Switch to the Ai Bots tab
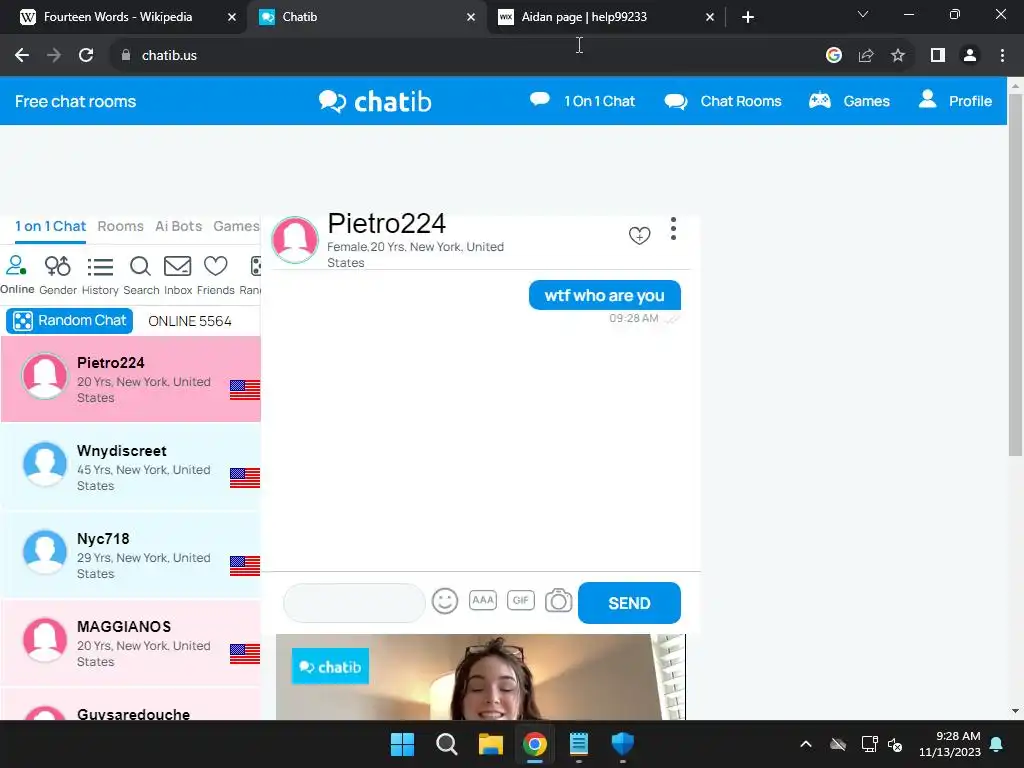The width and height of the screenshot is (1024, 768). click(x=178, y=226)
